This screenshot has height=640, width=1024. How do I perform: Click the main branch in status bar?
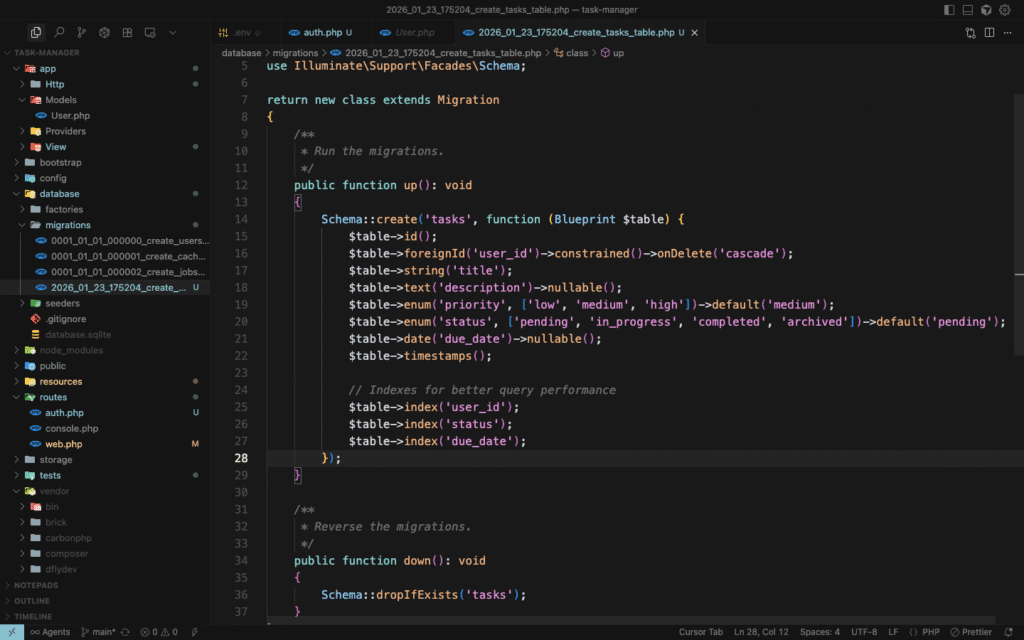98,632
